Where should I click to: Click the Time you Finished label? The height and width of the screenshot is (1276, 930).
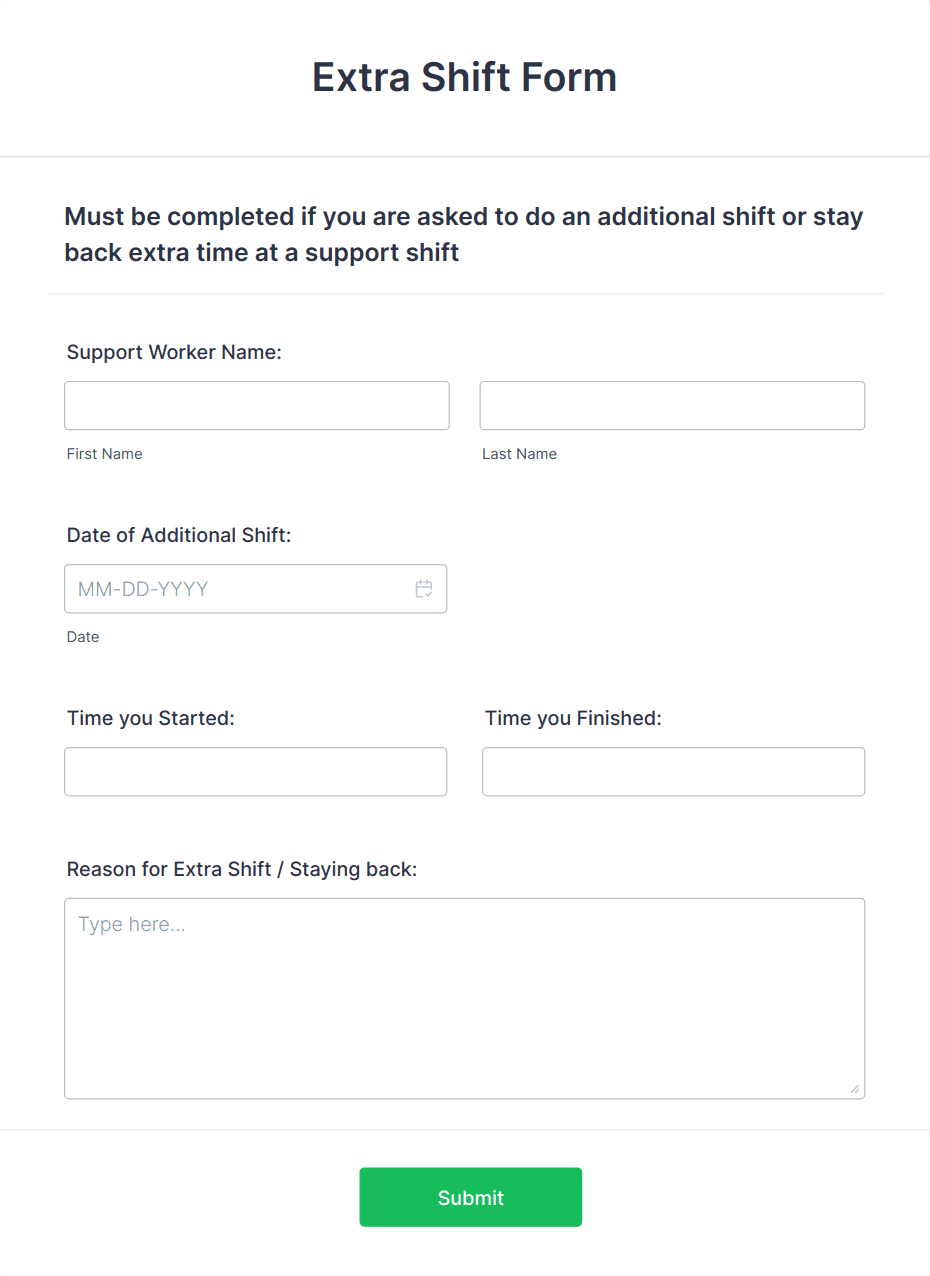click(x=573, y=717)
